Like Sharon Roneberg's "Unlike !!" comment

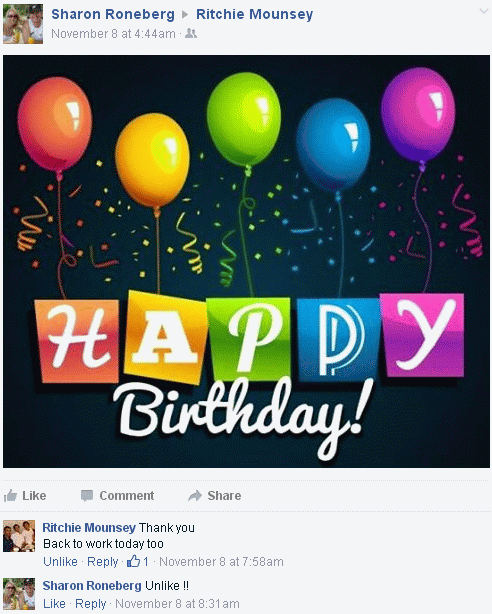pyautogui.click(x=54, y=603)
